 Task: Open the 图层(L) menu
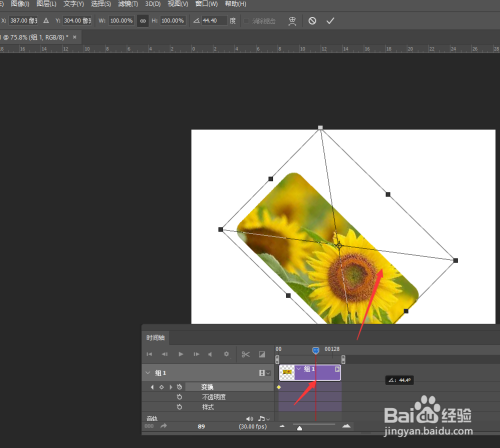[x=46, y=4]
